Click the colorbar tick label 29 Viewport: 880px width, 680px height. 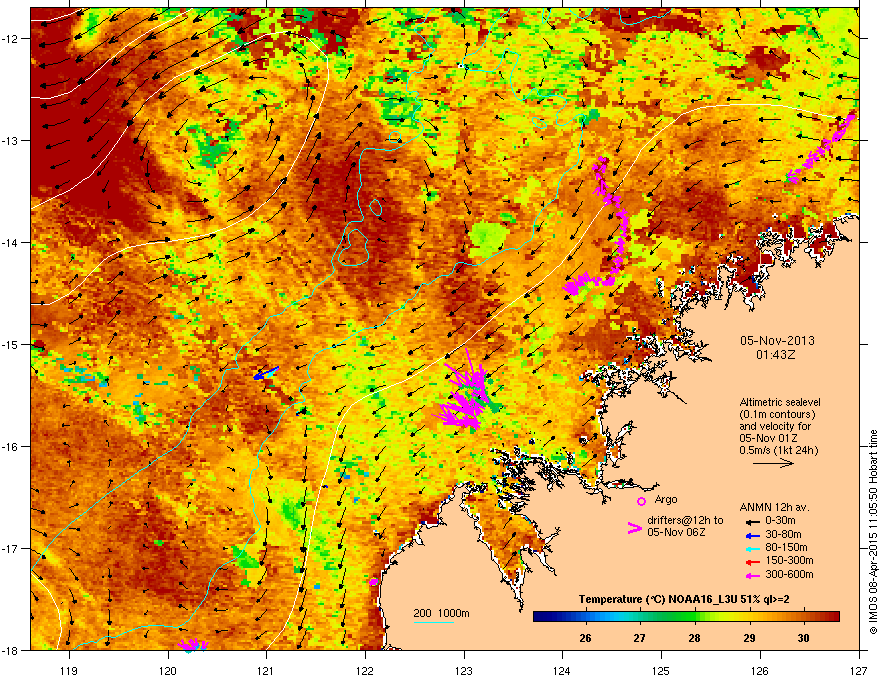749,638
